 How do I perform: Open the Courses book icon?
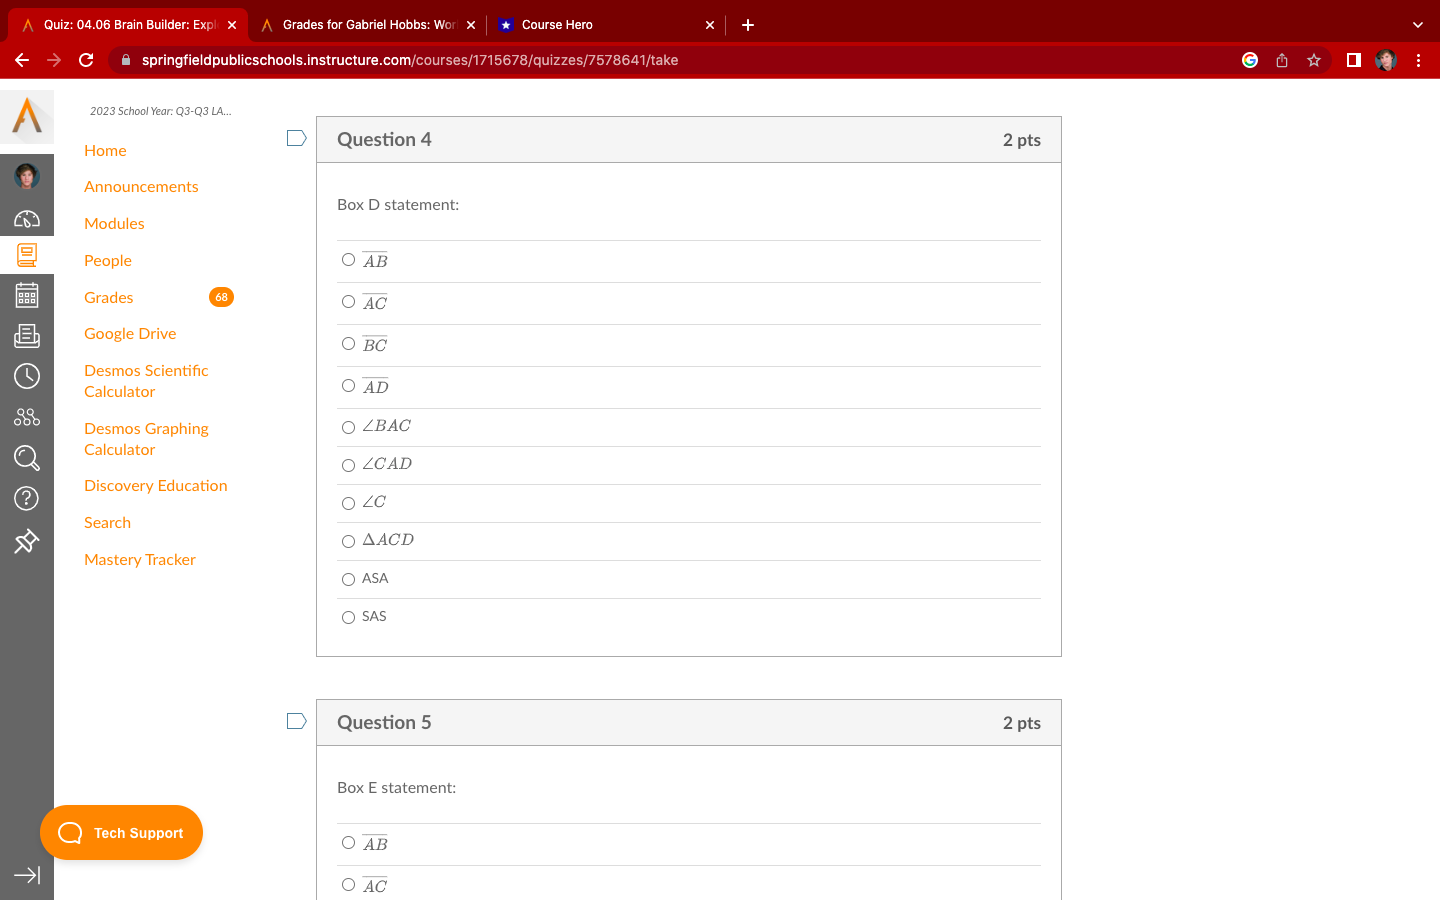(x=27, y=255)
